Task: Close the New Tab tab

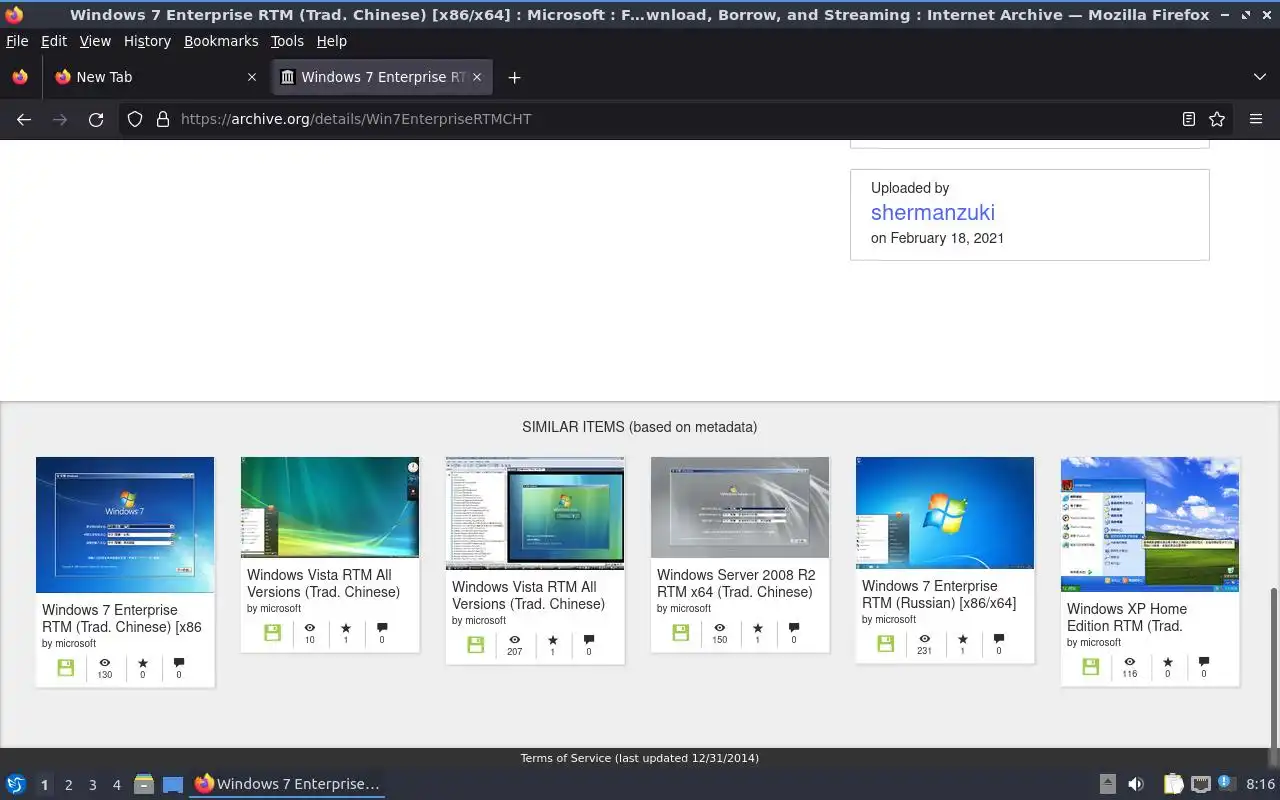Action: tap(252, 77)
